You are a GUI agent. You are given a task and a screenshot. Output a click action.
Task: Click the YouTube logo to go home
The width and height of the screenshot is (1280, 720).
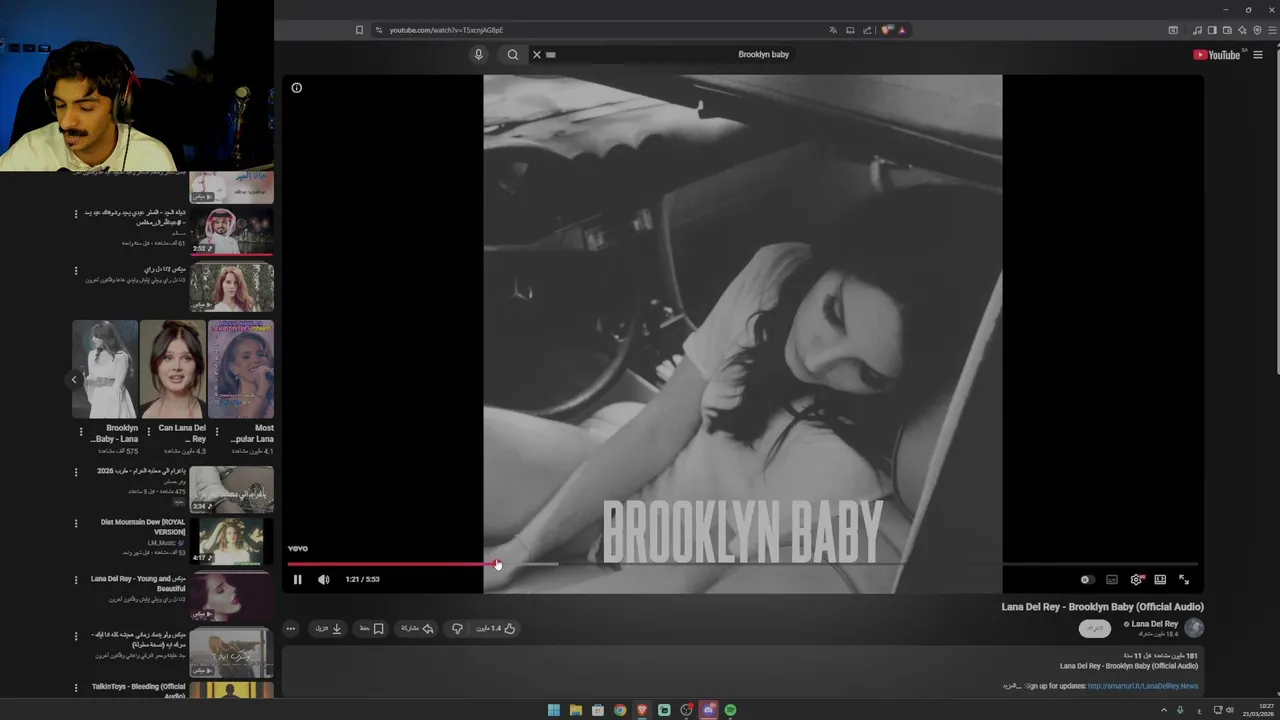coord(1216,55)
